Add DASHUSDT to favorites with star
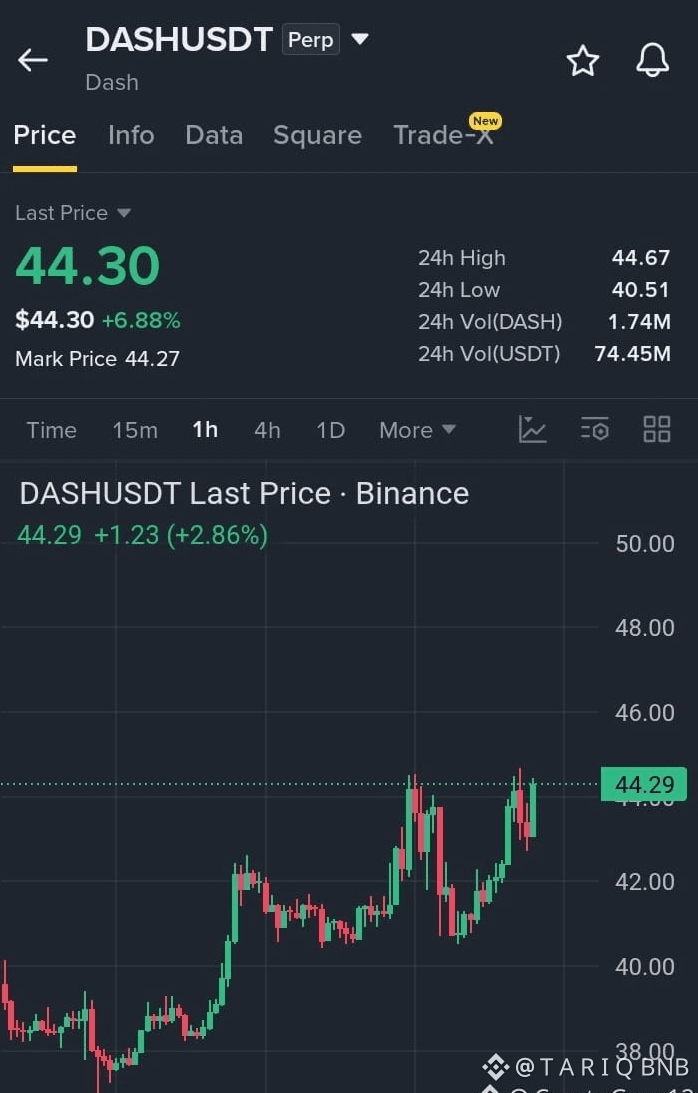 coord(582,61)
